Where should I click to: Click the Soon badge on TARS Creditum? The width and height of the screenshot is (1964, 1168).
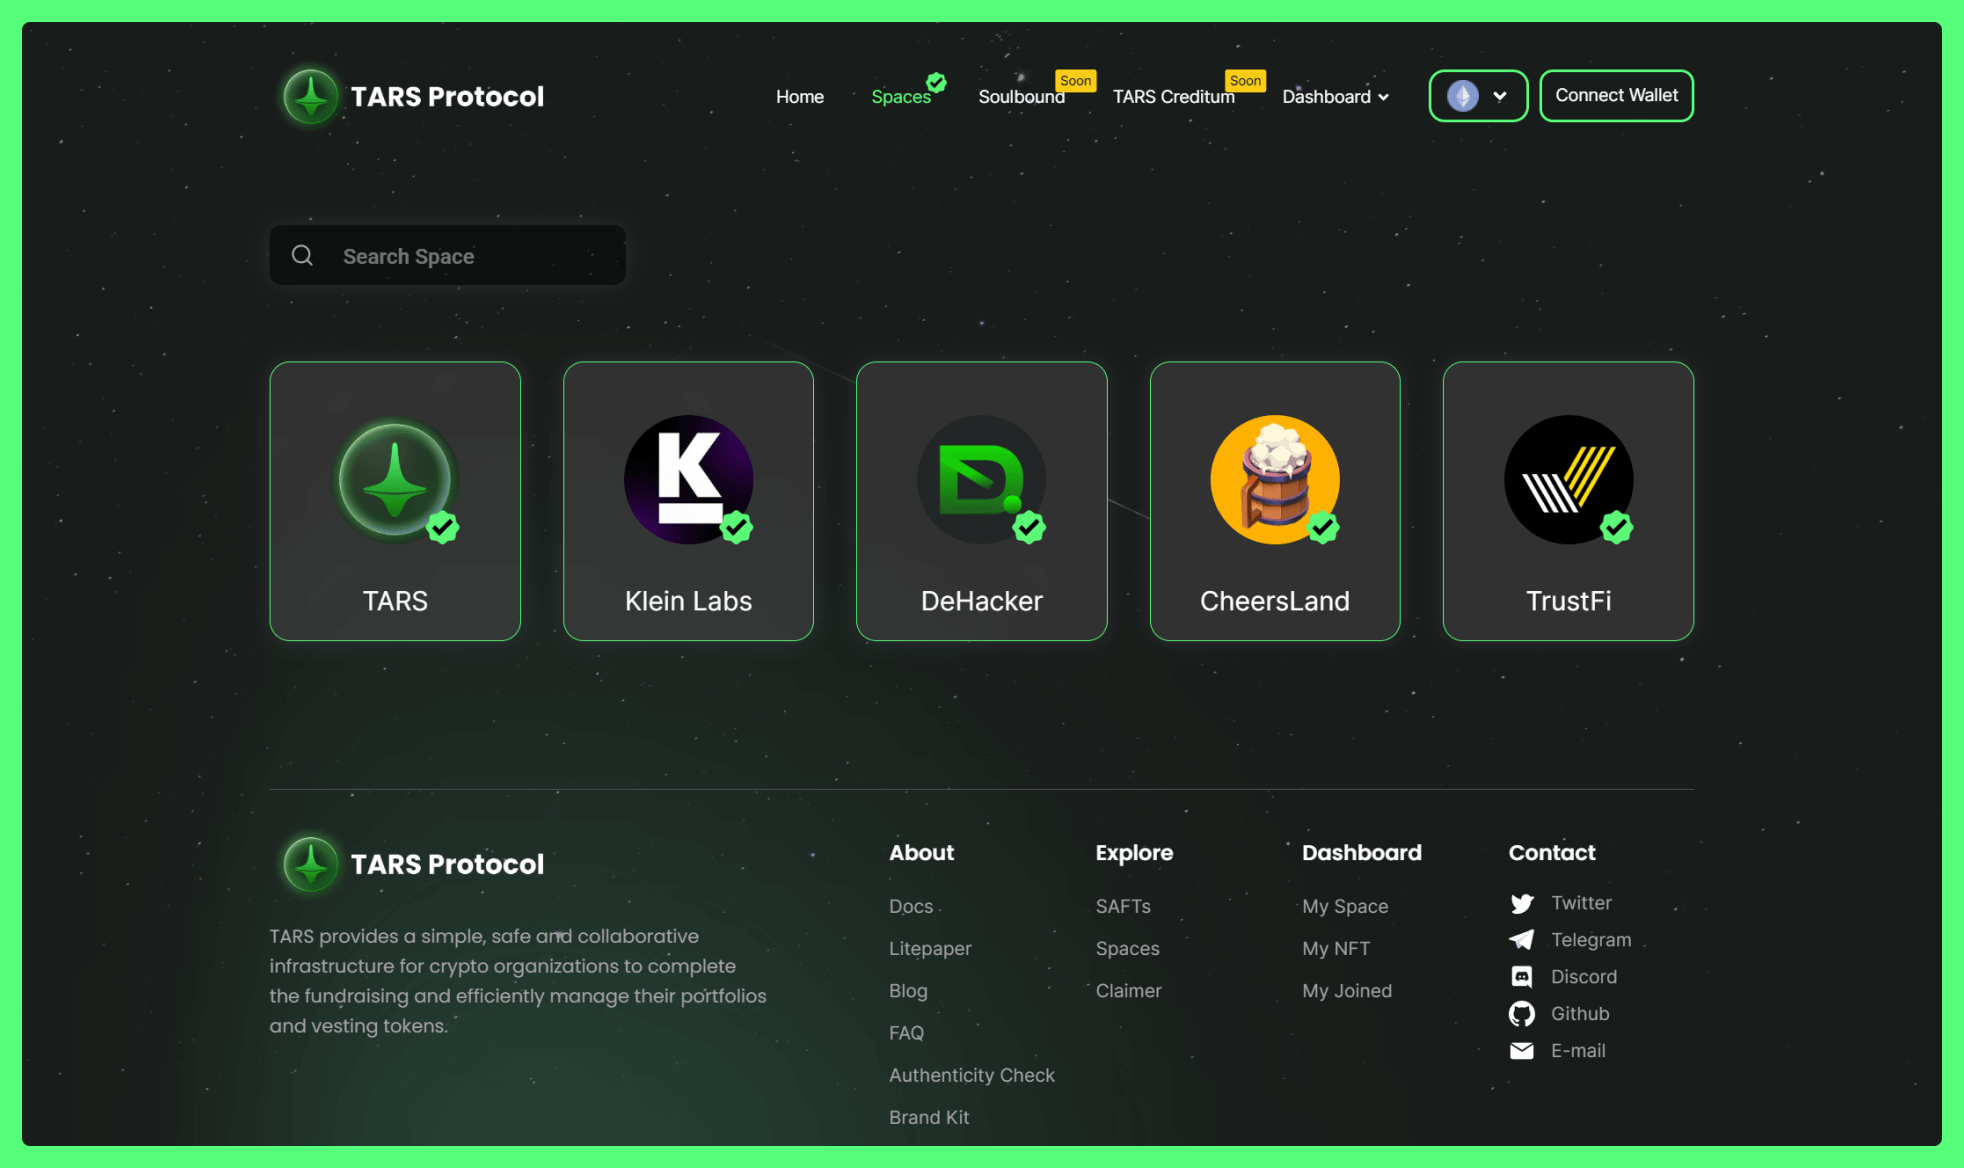1245,80
